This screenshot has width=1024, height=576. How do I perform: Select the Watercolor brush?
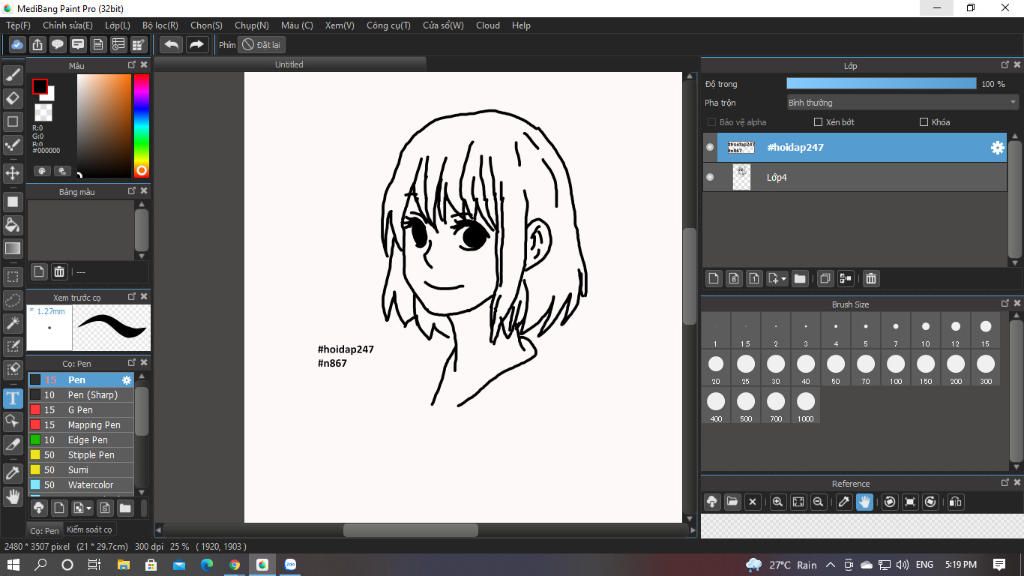(81, 485)
